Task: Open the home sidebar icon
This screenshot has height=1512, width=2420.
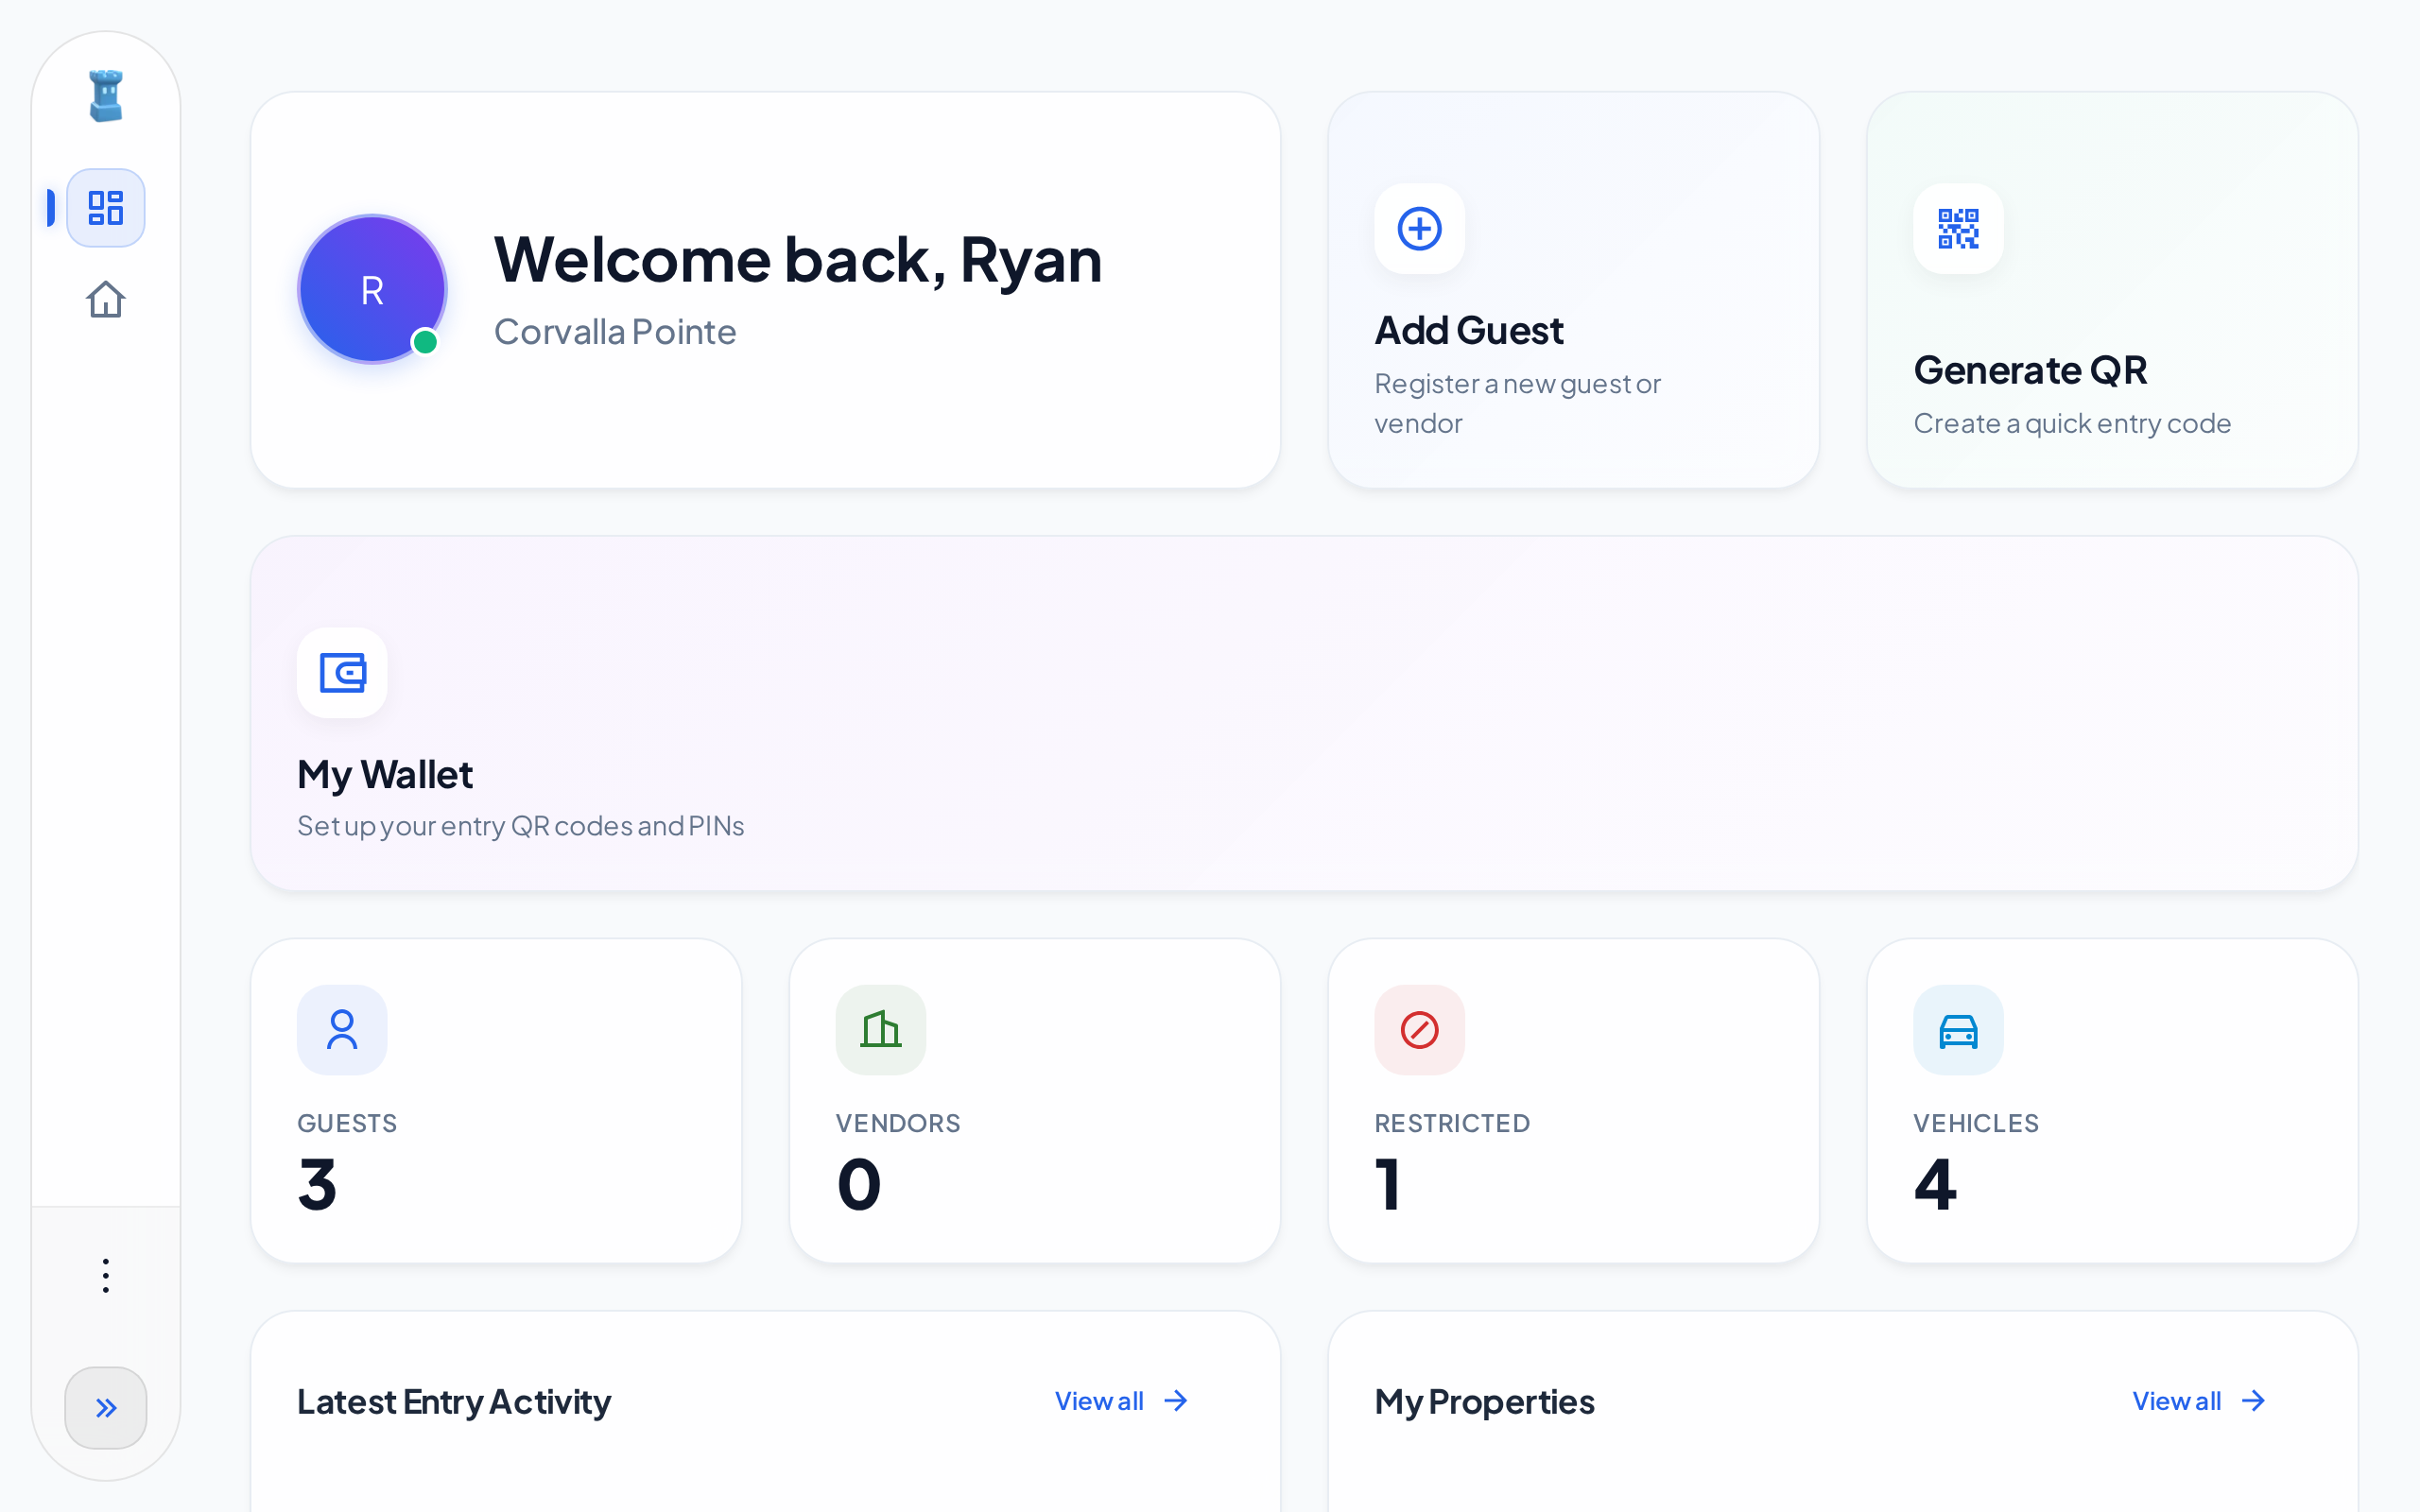Action: click(x=105, y=299)
